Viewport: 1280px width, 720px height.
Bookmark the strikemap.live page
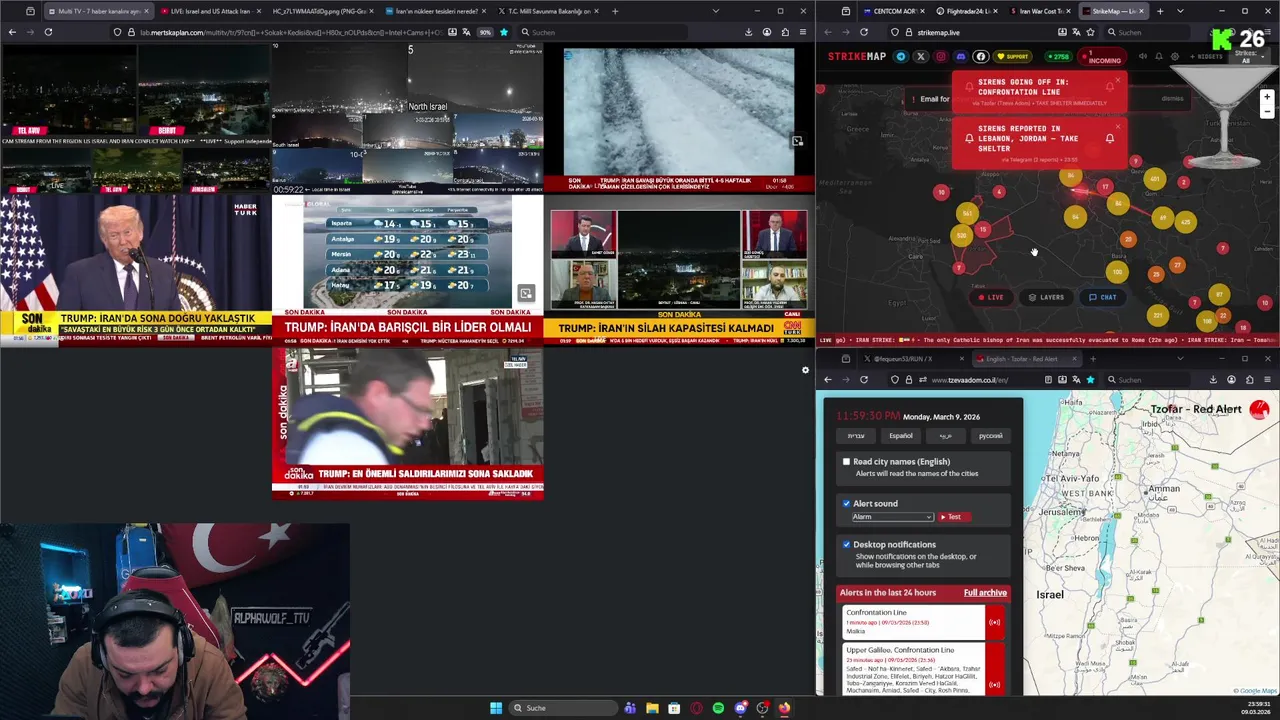click(1090, 32)
